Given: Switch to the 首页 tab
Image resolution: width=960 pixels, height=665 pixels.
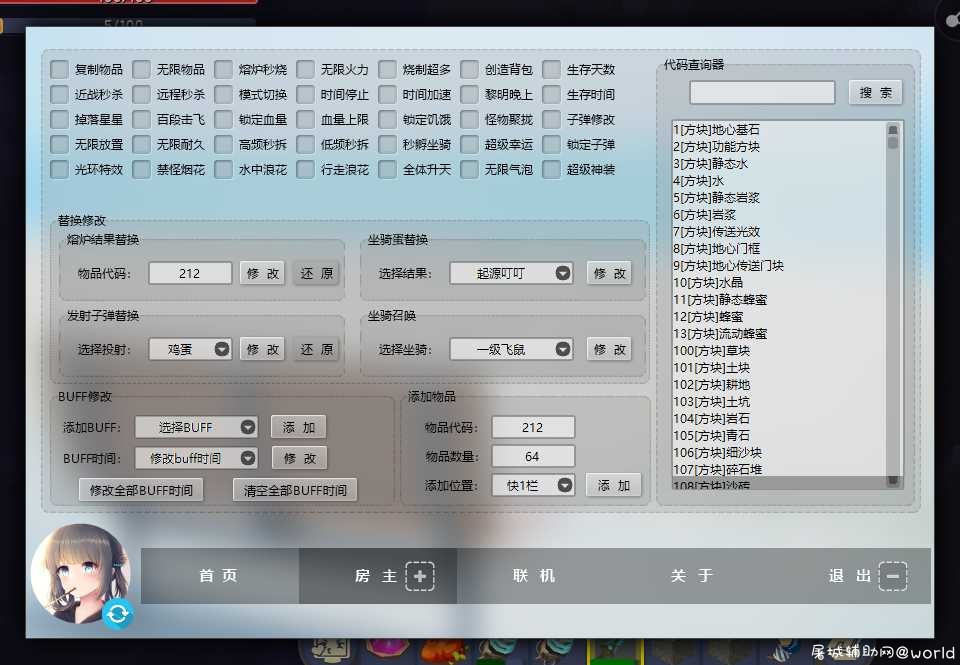Looking at the screenshot, I should click(x=220, y=576).
